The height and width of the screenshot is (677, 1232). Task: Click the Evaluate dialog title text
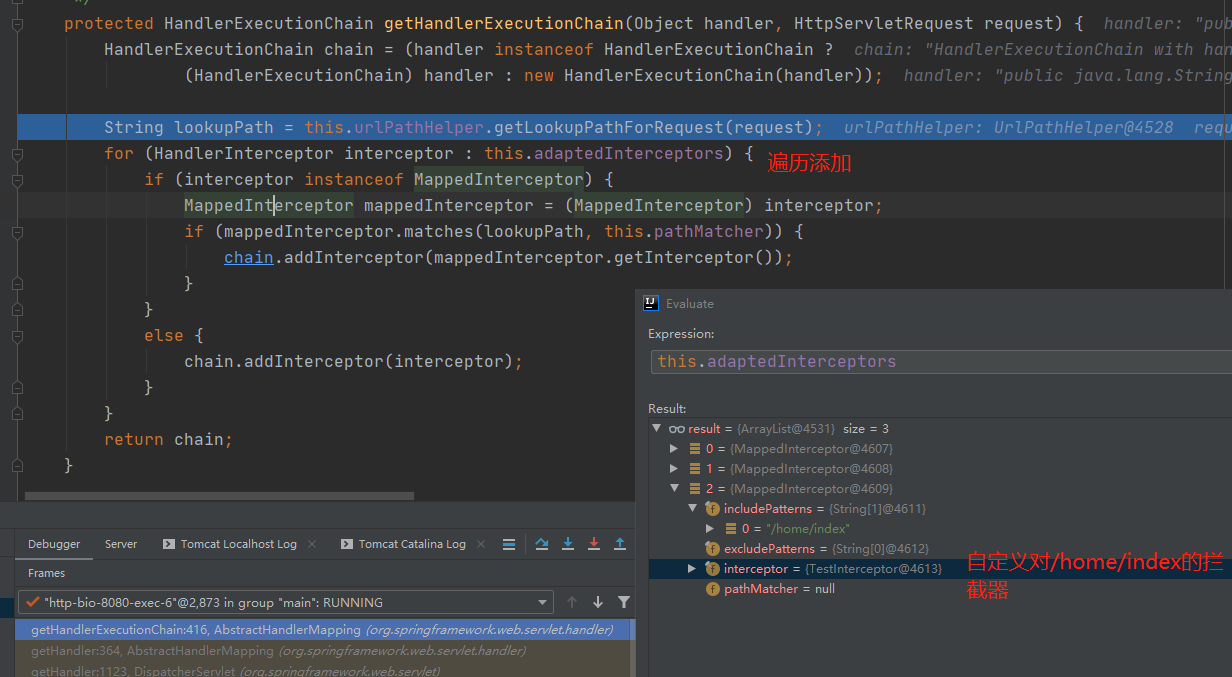[x=690, y=303]
